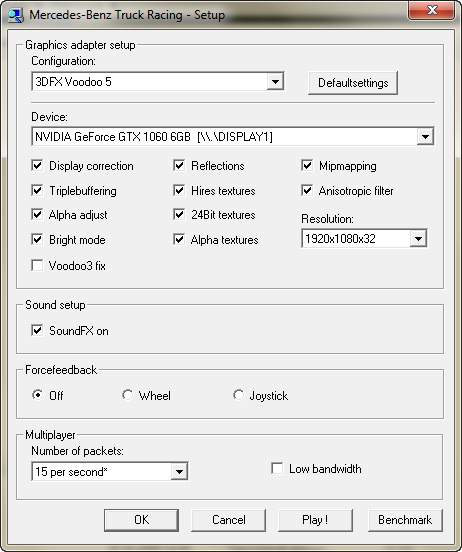This screenshot has width=462, height=552.
Task: Click the Defaultsettings button
Action: tap(353, 83)
